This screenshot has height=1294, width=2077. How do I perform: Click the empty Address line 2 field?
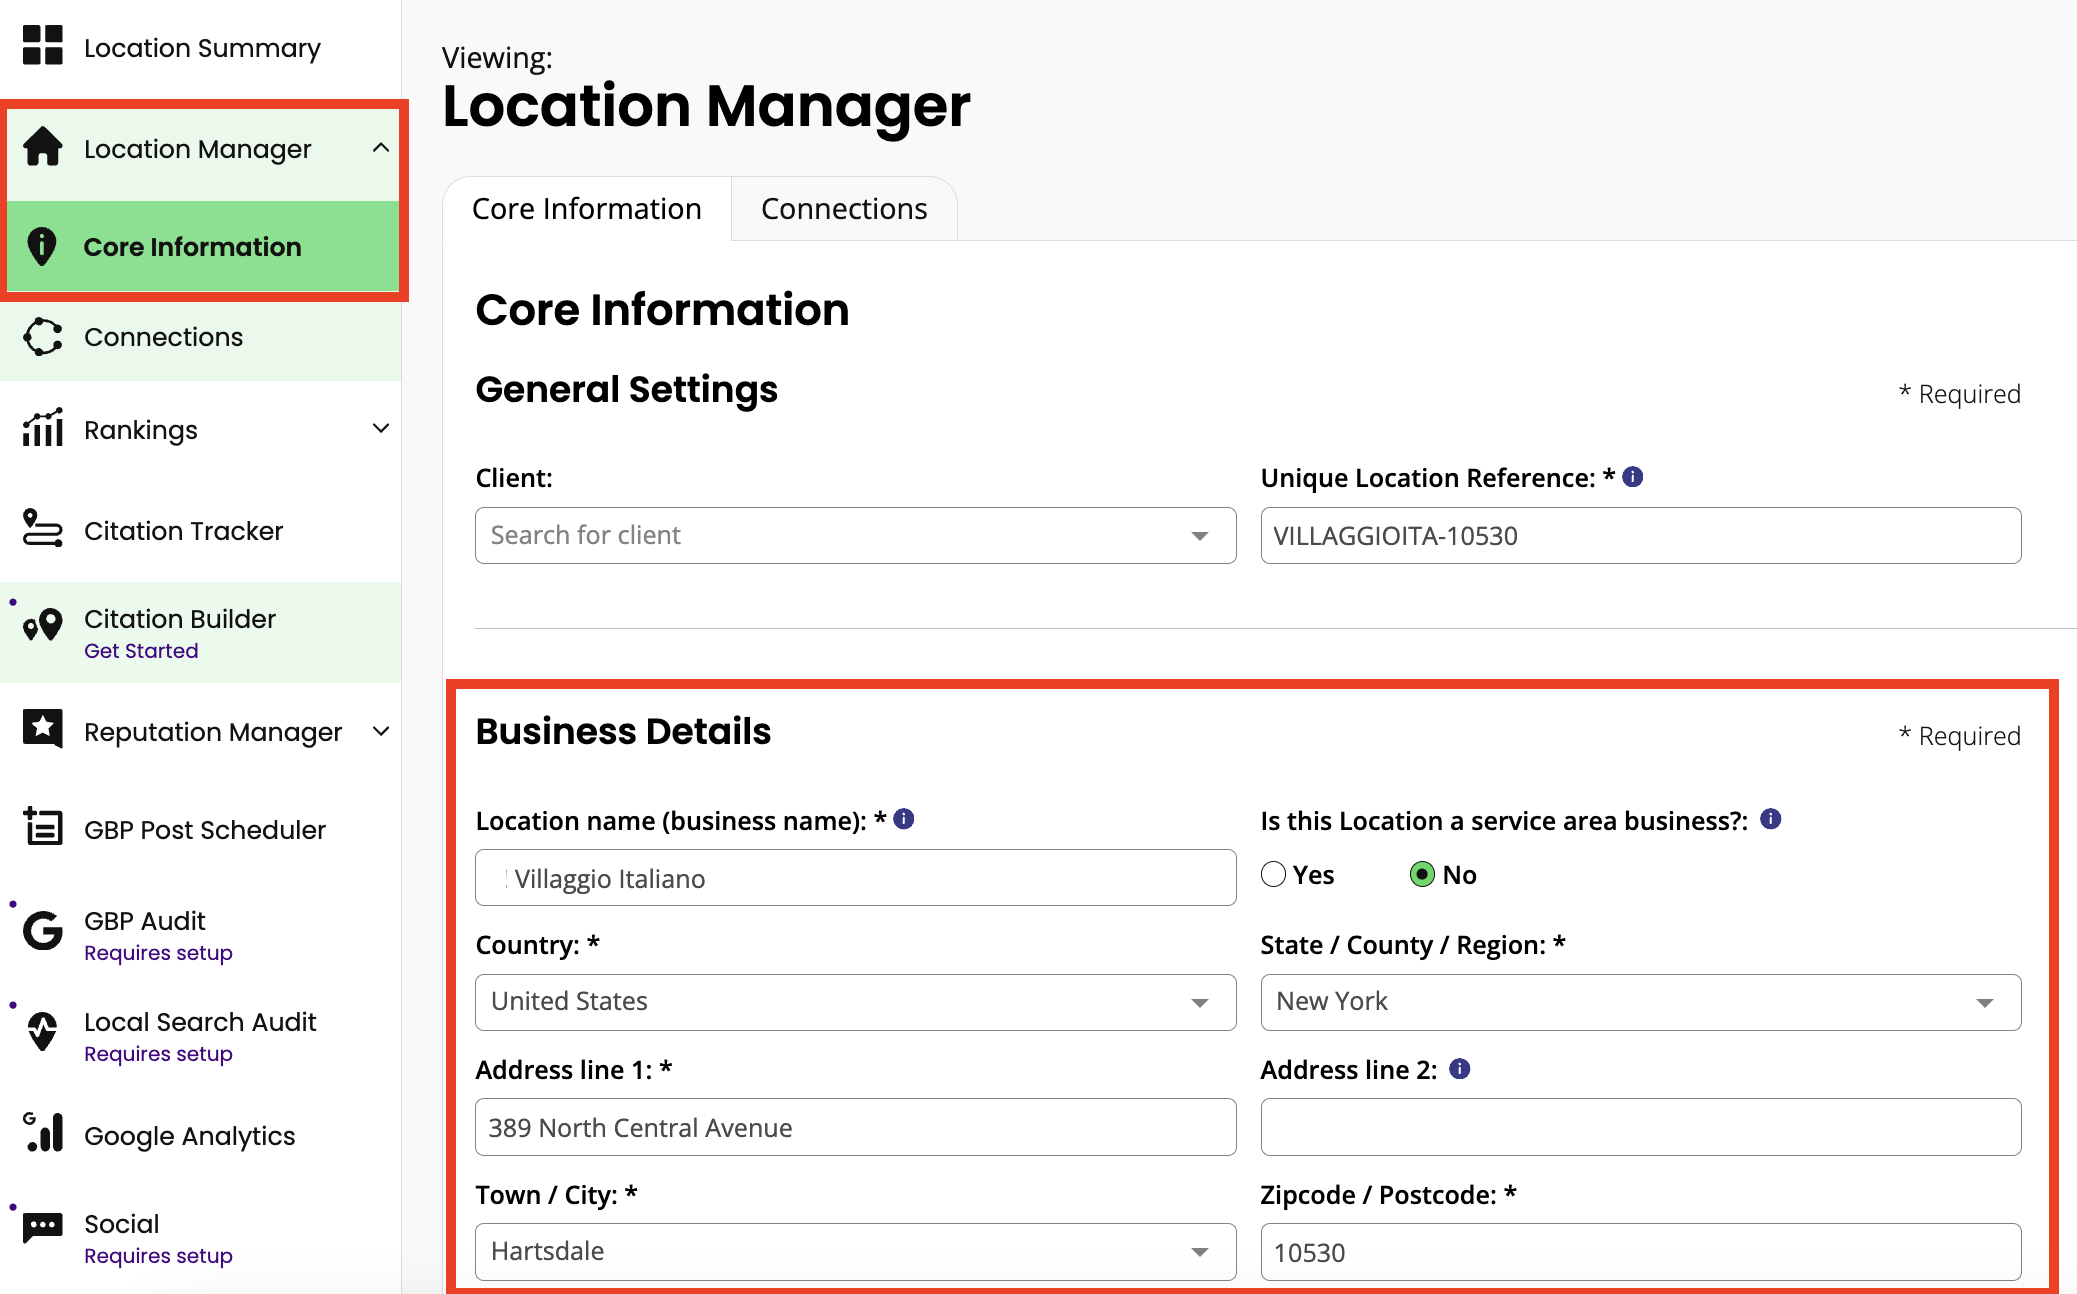(x=1641, y=1127)
